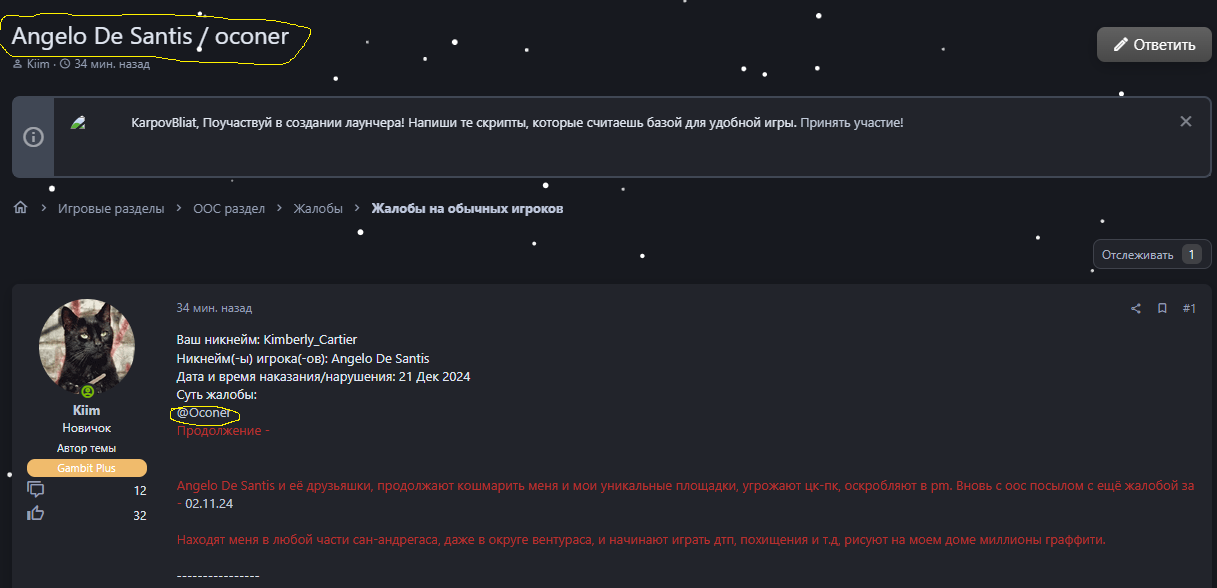Click the thumbs-up icon next to 32
Image resolution: width=1217 pixels, height=588 pixels.
click(36, 514)
